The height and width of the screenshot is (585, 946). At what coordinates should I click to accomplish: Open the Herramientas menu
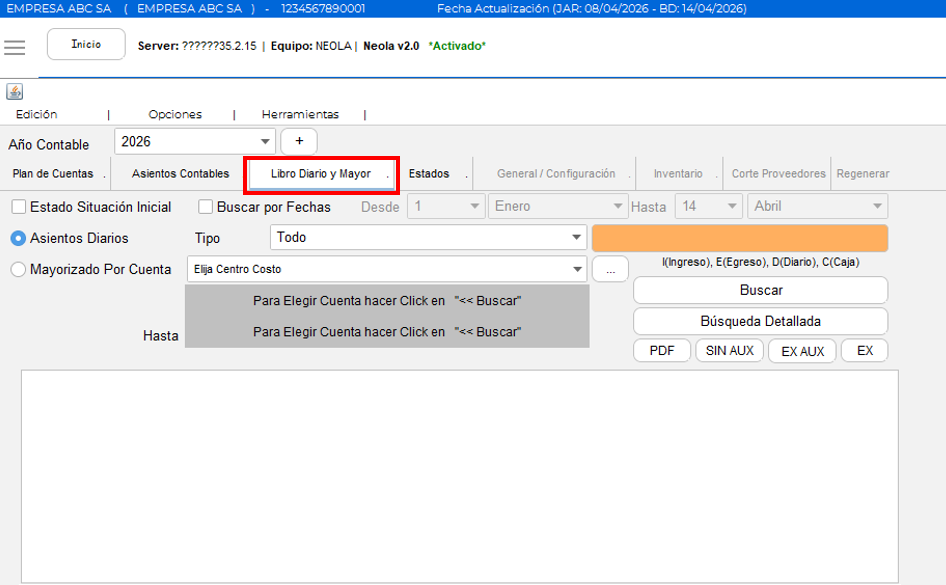[x=300, y=115]
